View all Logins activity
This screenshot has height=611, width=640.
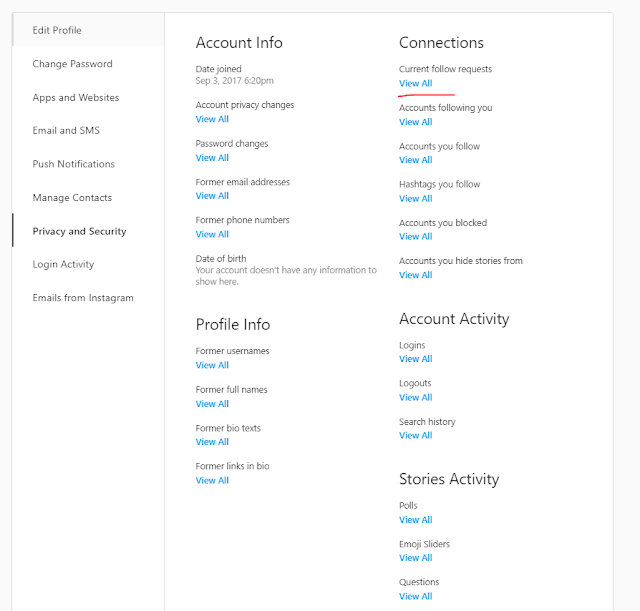[x=415, y=359]
